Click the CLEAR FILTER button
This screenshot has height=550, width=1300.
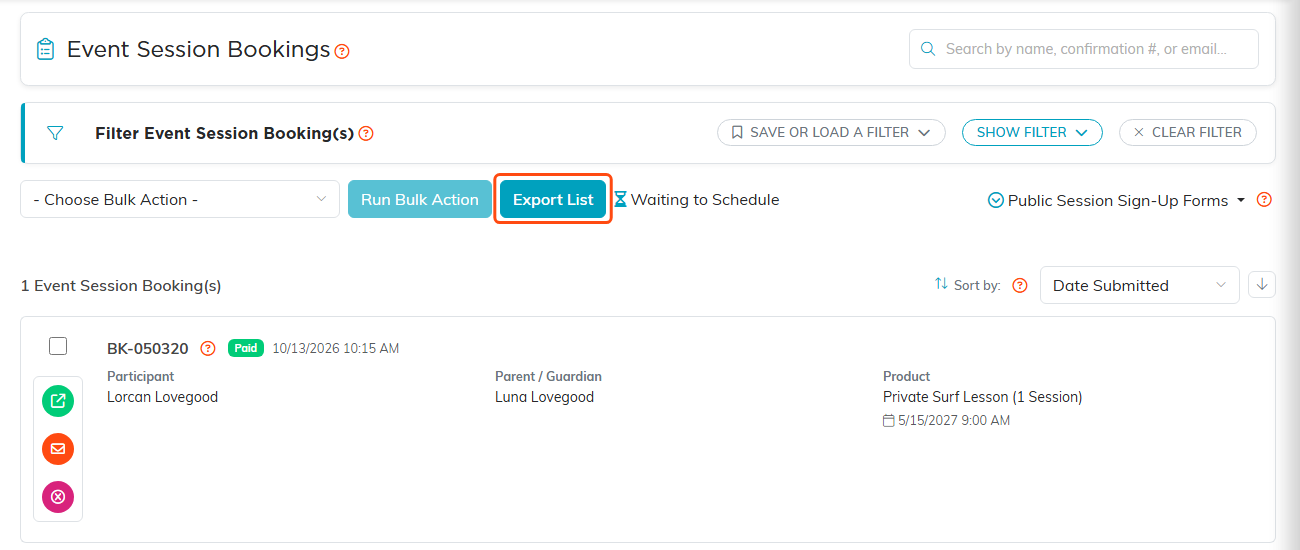click(x=1188, y=132)
